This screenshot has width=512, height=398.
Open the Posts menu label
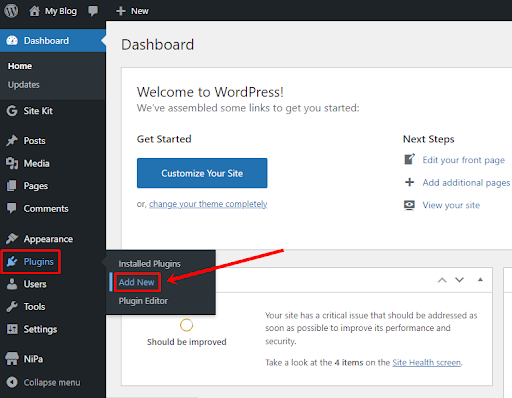click(x=34, y=141)
